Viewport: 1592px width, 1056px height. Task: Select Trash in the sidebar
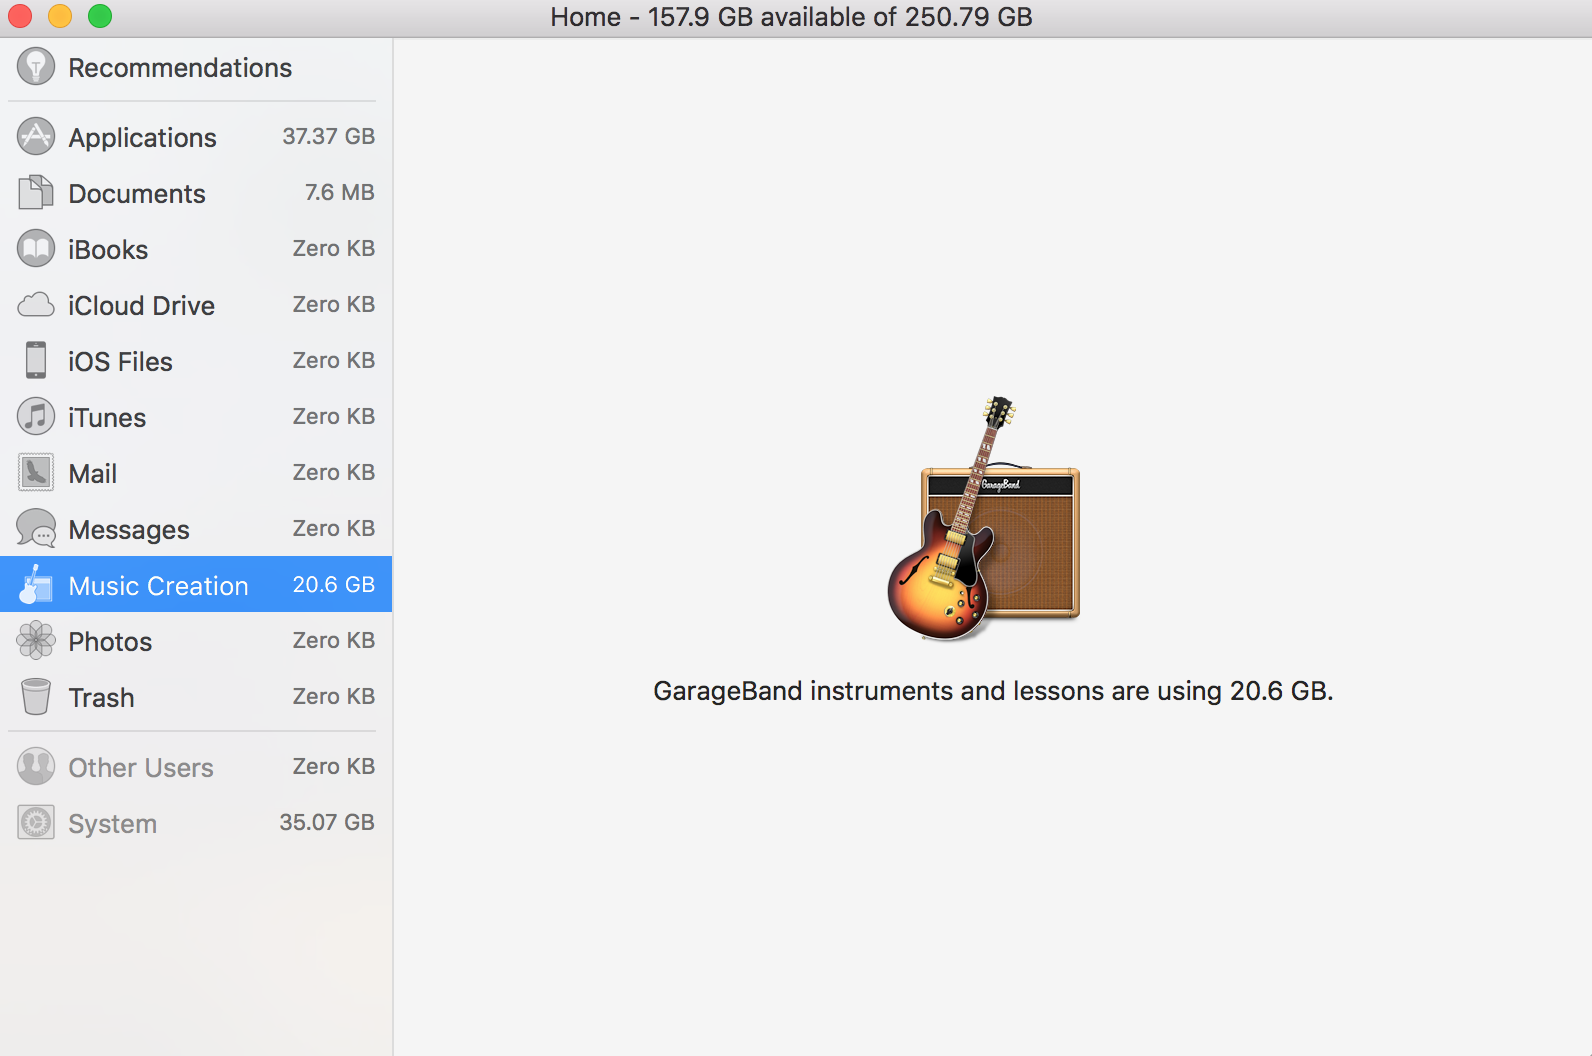196,697
